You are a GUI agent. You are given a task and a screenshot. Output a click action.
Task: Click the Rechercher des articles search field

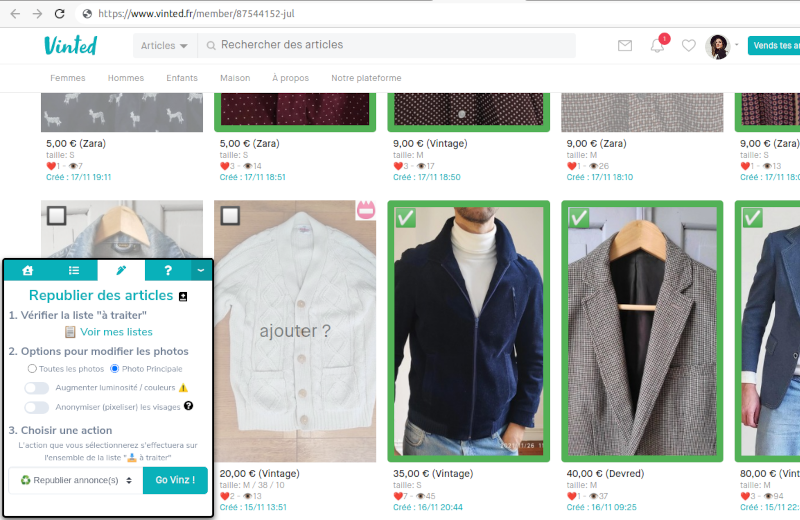pyautogui.click(x=390, y=45)
